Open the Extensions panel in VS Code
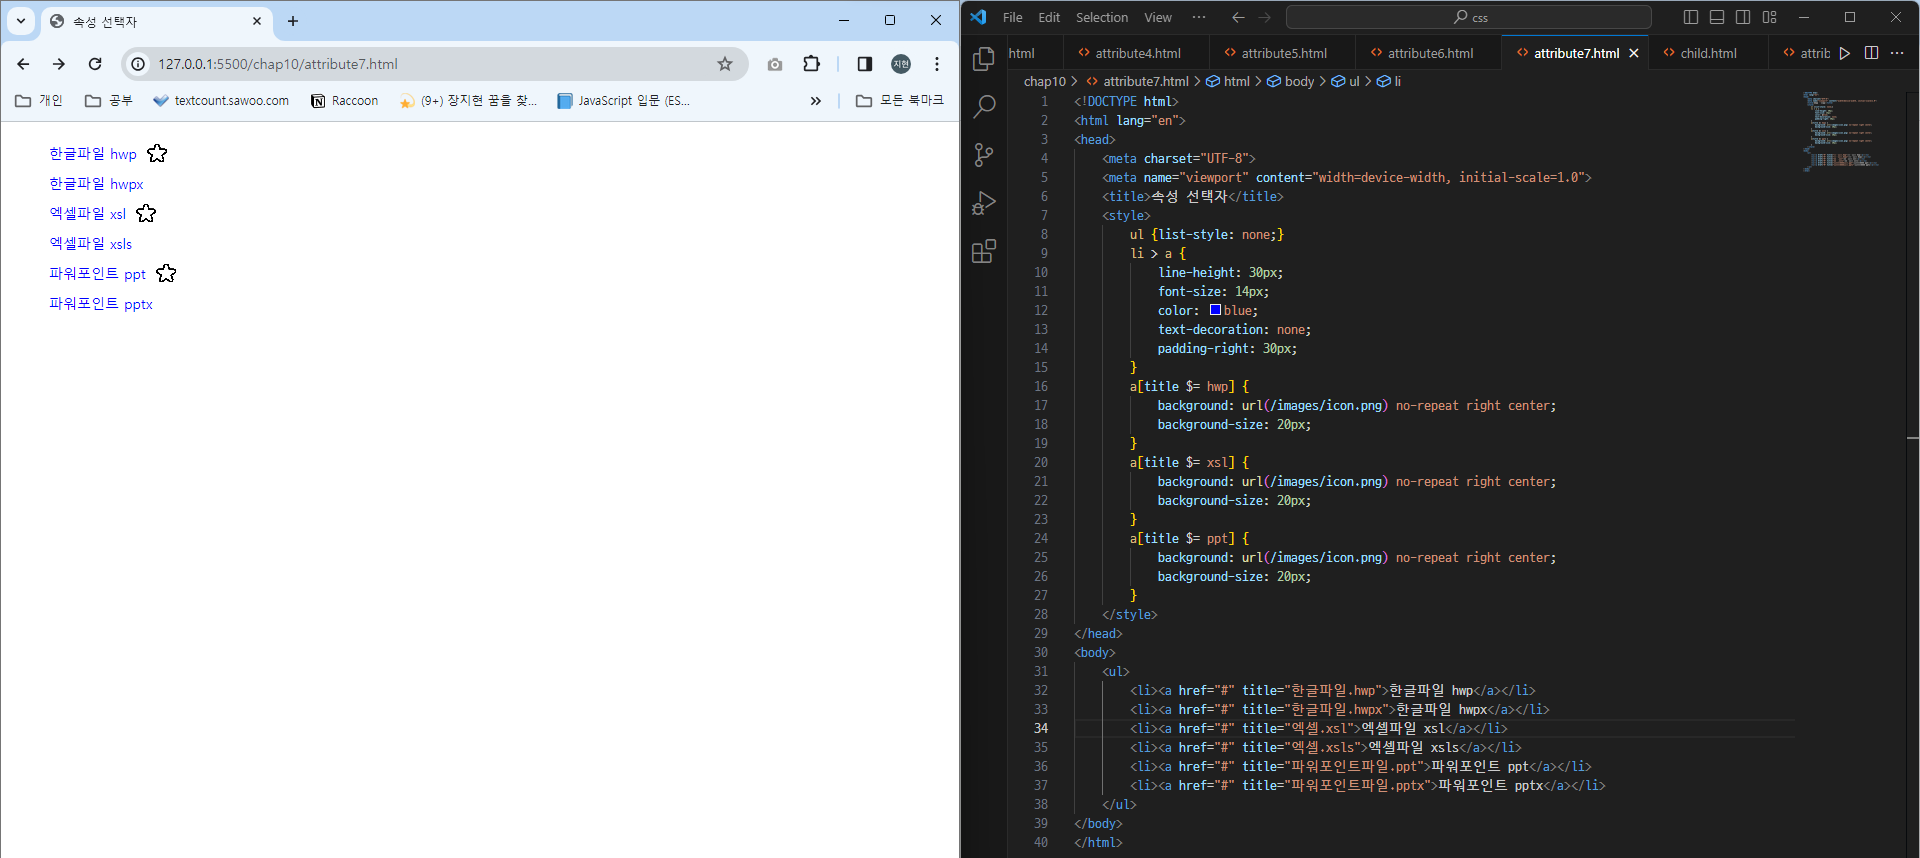 [984, 251]
